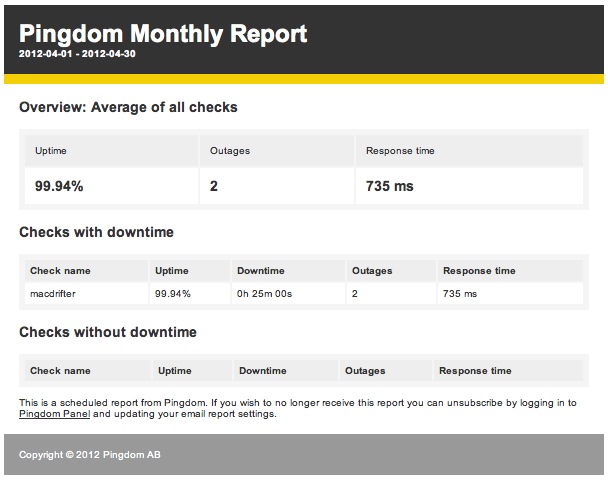
Task: Click Uptime header in Checks with downtime table
Action: click(172, 271)
